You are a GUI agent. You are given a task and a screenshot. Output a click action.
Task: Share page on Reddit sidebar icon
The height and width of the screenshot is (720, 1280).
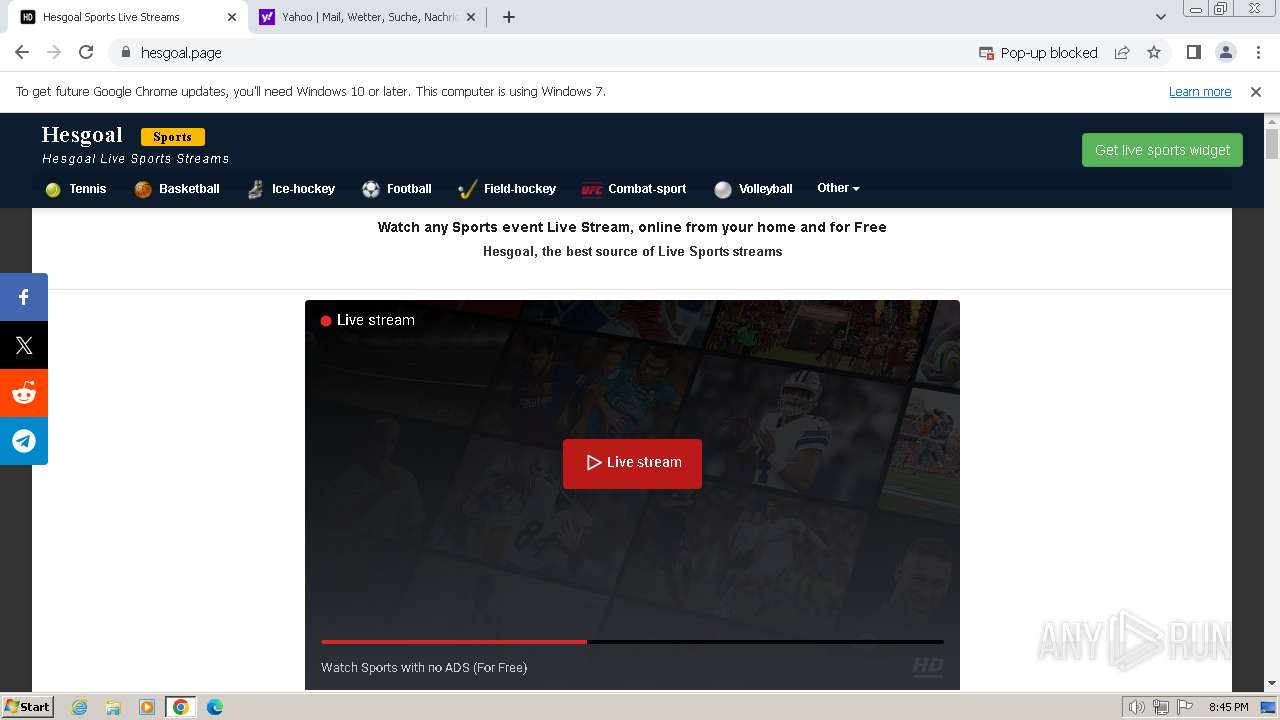[x=24, y=393]
